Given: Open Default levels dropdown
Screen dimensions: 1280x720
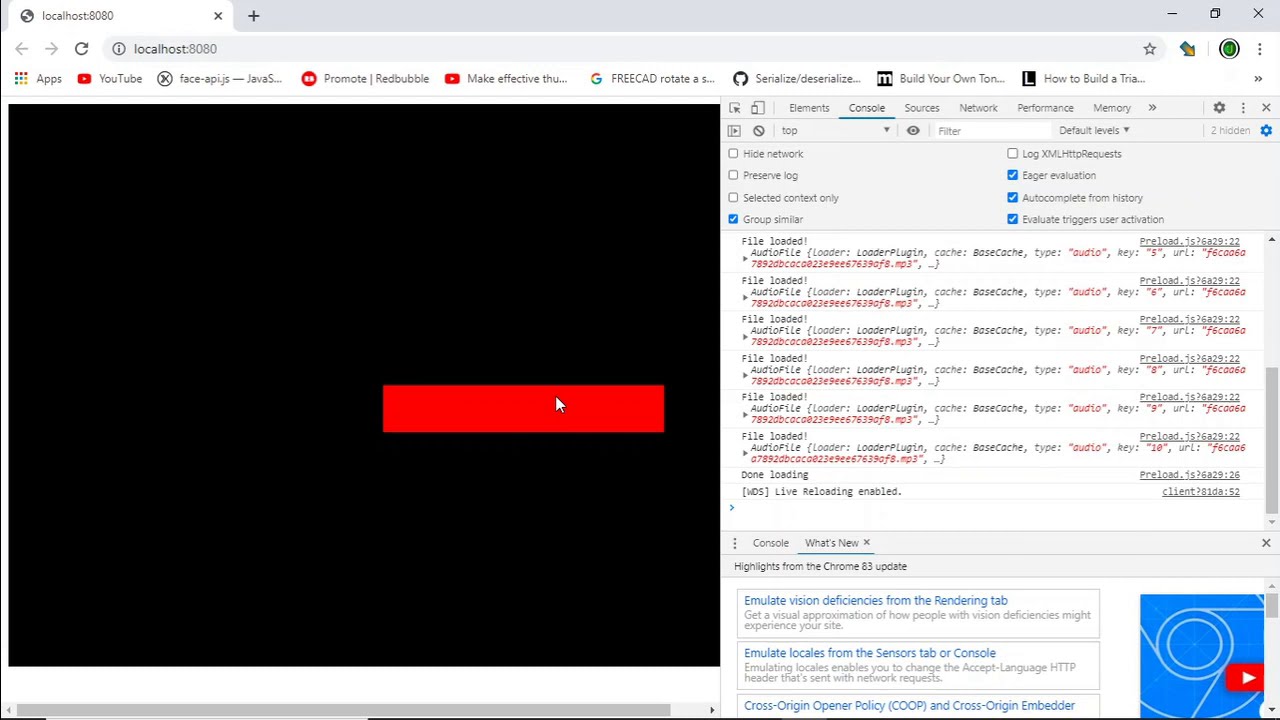Looking at the screenshot, I should coord(1094,131).
